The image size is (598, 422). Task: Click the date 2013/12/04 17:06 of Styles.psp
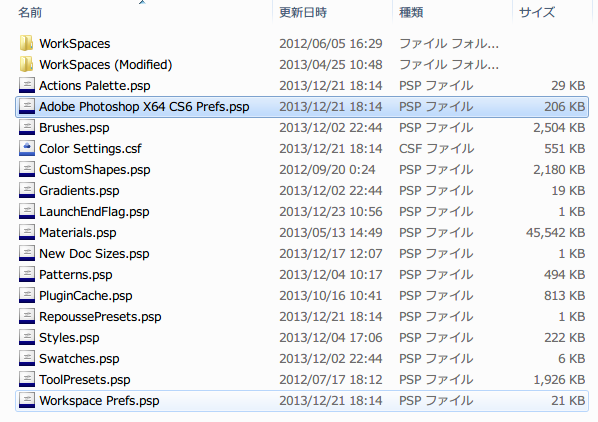coord(331,337)
